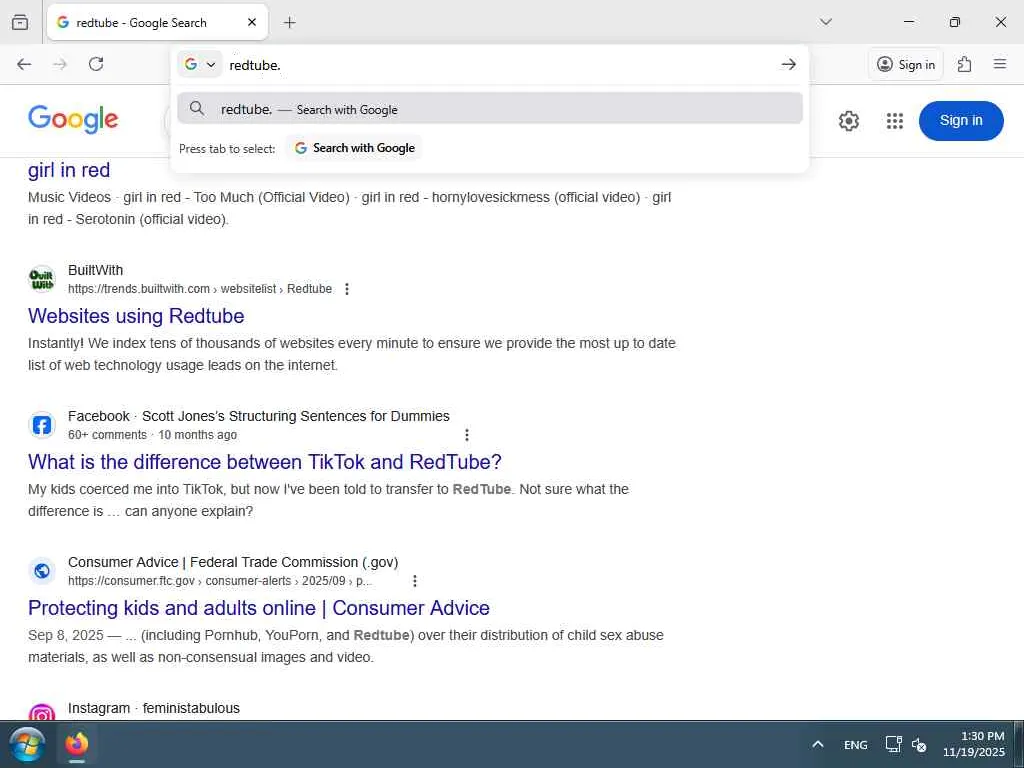Click the FTC Consumer Advice globe favicon
Viewport: 1024px width, 768px height.
coord(42,571)
